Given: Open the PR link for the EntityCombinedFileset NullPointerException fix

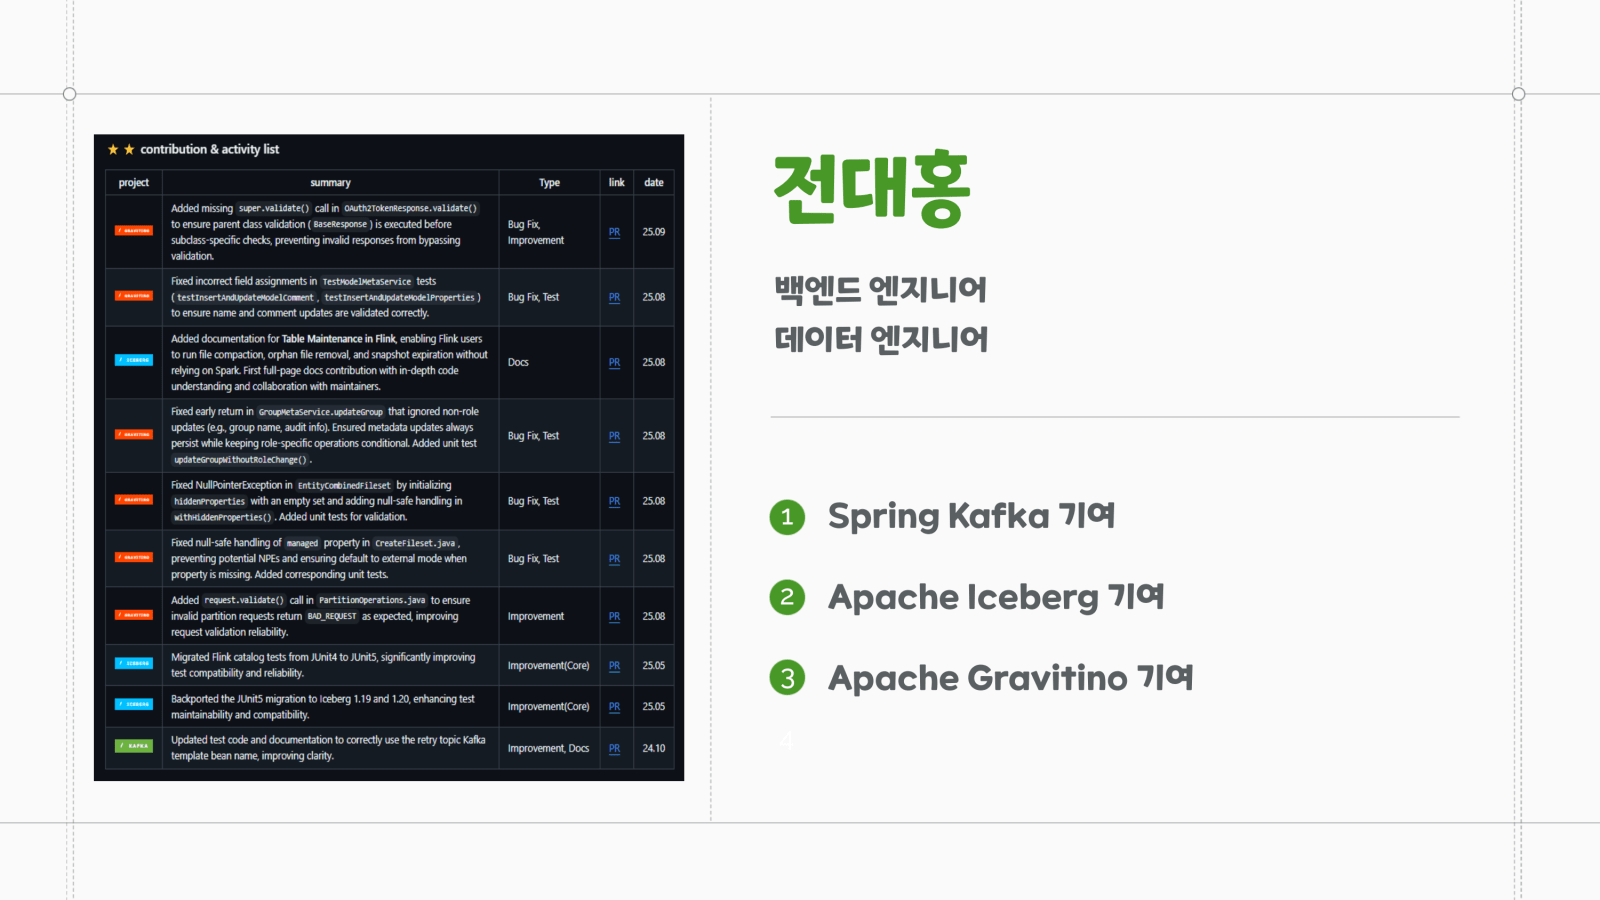Looking at the screenshot, I should coord(614,501).
